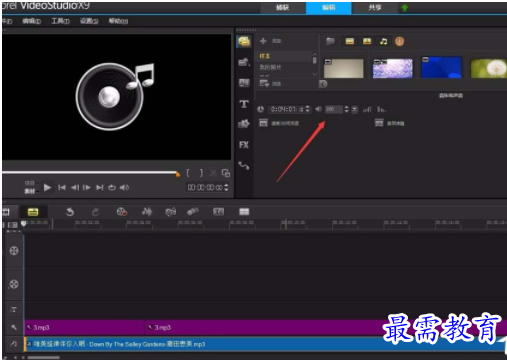Click the Undo arrow in timeline toolbar
This screenshot has width=507, height=360.
pyautogui.click(x=70, y=212)
